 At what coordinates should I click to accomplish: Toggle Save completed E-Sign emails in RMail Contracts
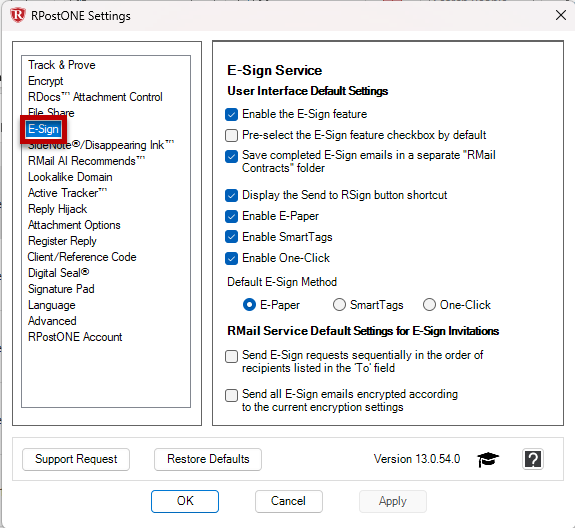click(231, 157)
